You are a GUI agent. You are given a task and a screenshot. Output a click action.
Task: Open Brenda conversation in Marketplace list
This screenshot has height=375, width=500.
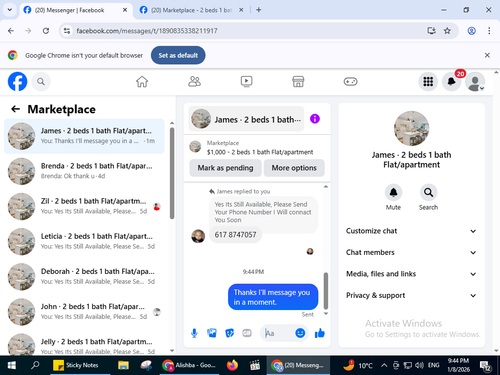pyautogui.click(x=84, y=171)
